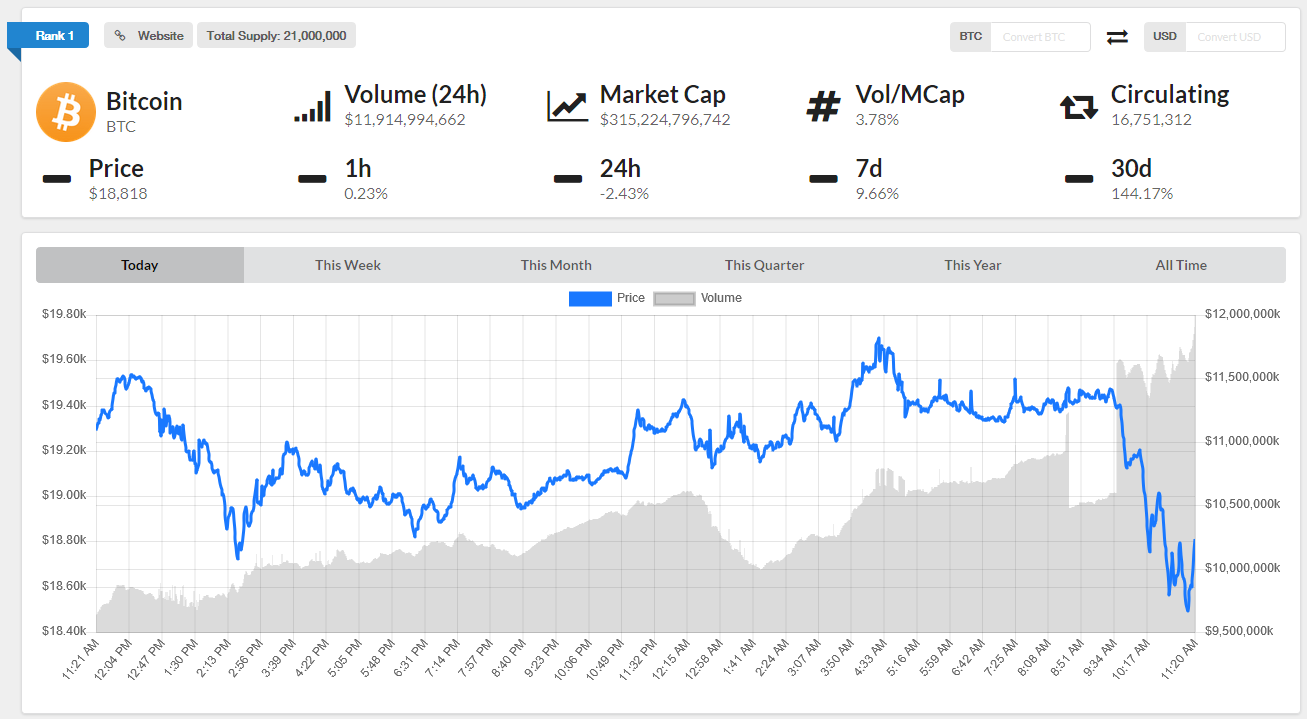1307x719 pixels.
Task: Click the 11:20 AM time axis label
Action: tap(1179, 661)
